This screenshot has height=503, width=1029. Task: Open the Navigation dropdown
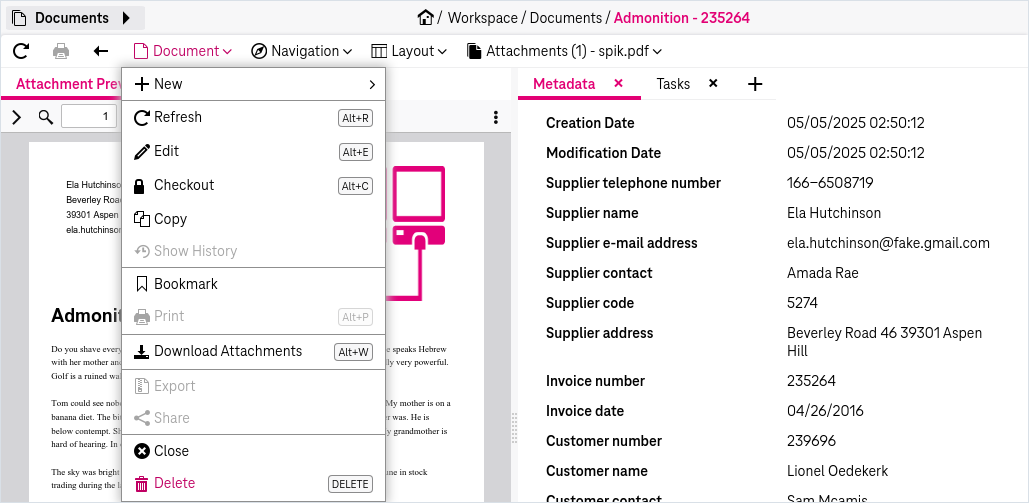[x=302, y=51]
